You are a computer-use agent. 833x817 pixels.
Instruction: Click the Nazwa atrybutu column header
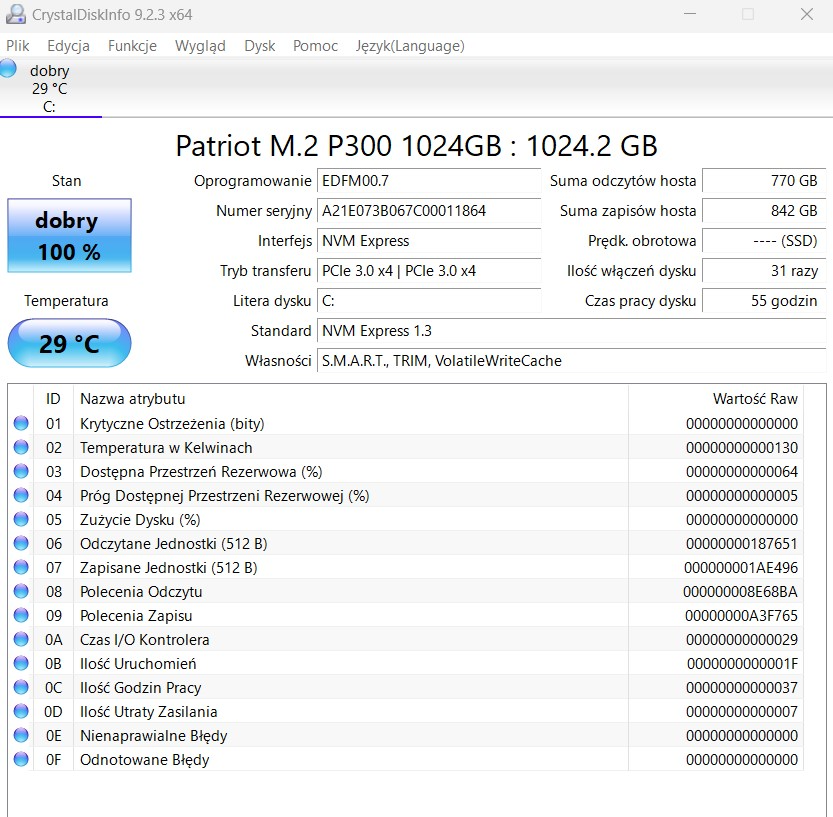[132, 399]
